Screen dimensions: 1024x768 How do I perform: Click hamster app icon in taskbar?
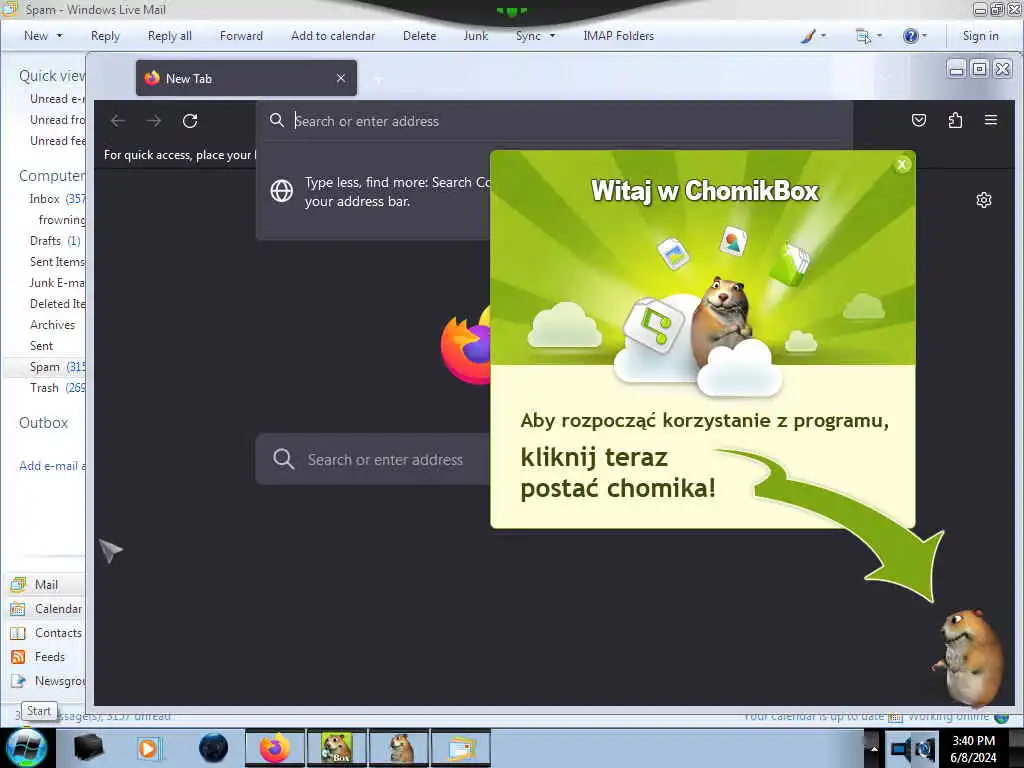coord(399,748)
